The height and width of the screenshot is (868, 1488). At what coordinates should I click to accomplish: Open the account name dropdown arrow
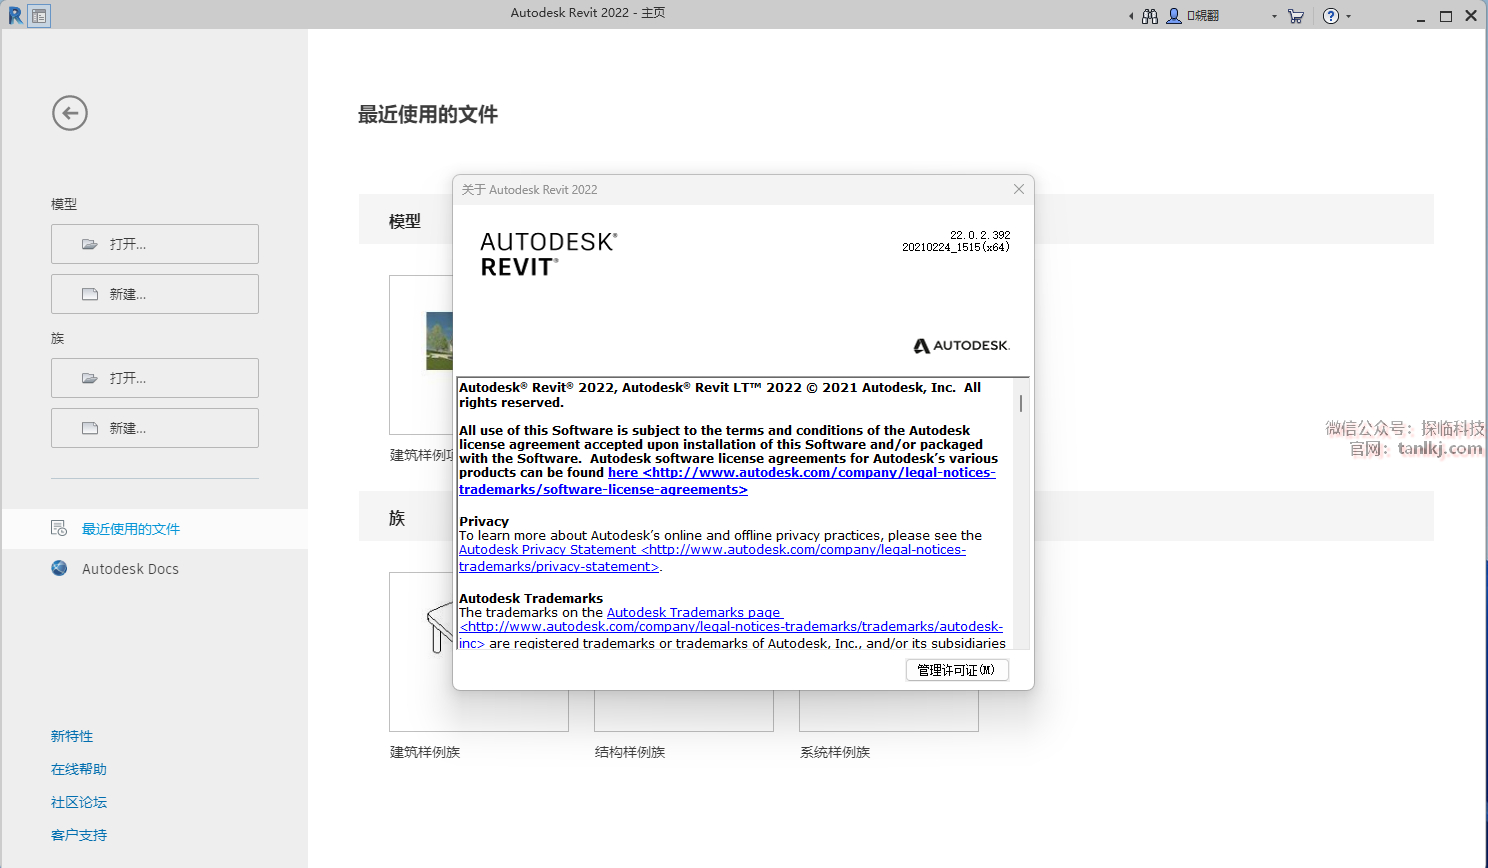click(1274, 16)
